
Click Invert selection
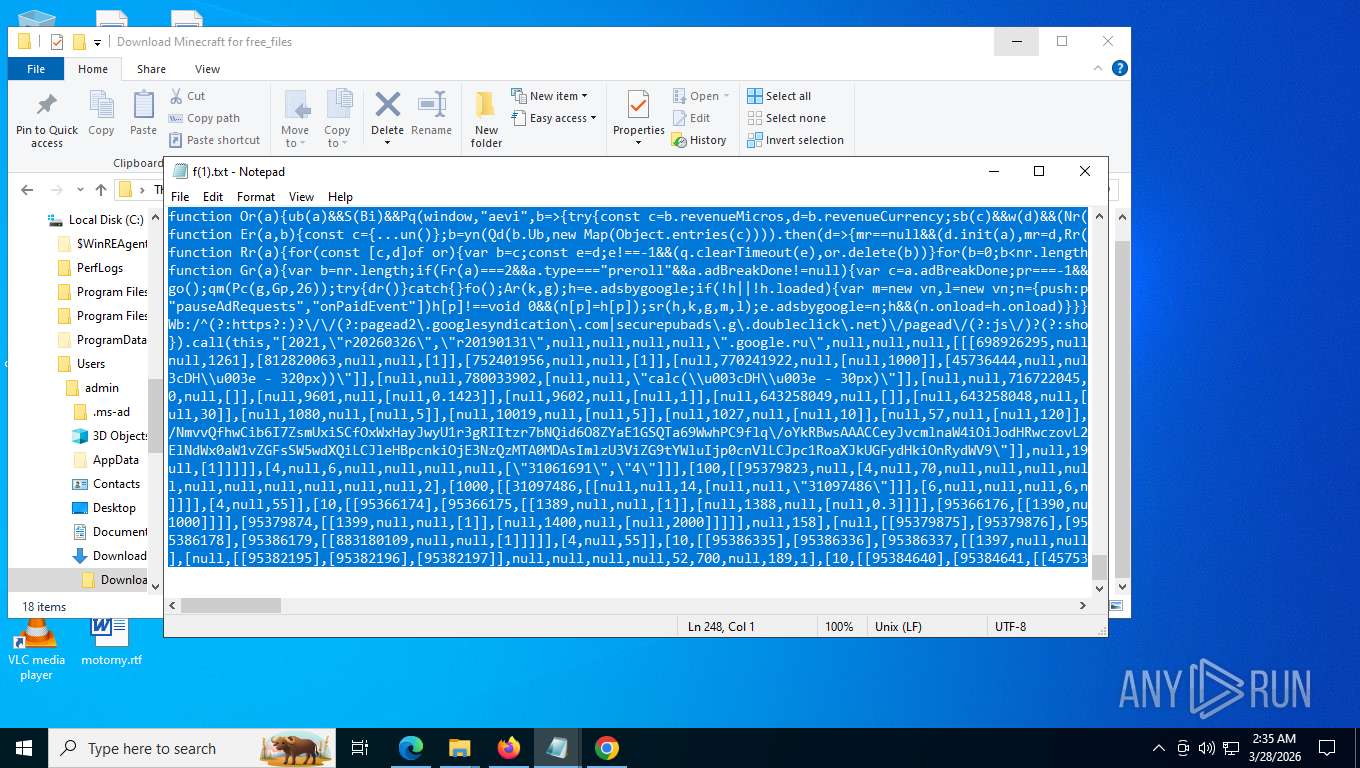pos(796,140)
